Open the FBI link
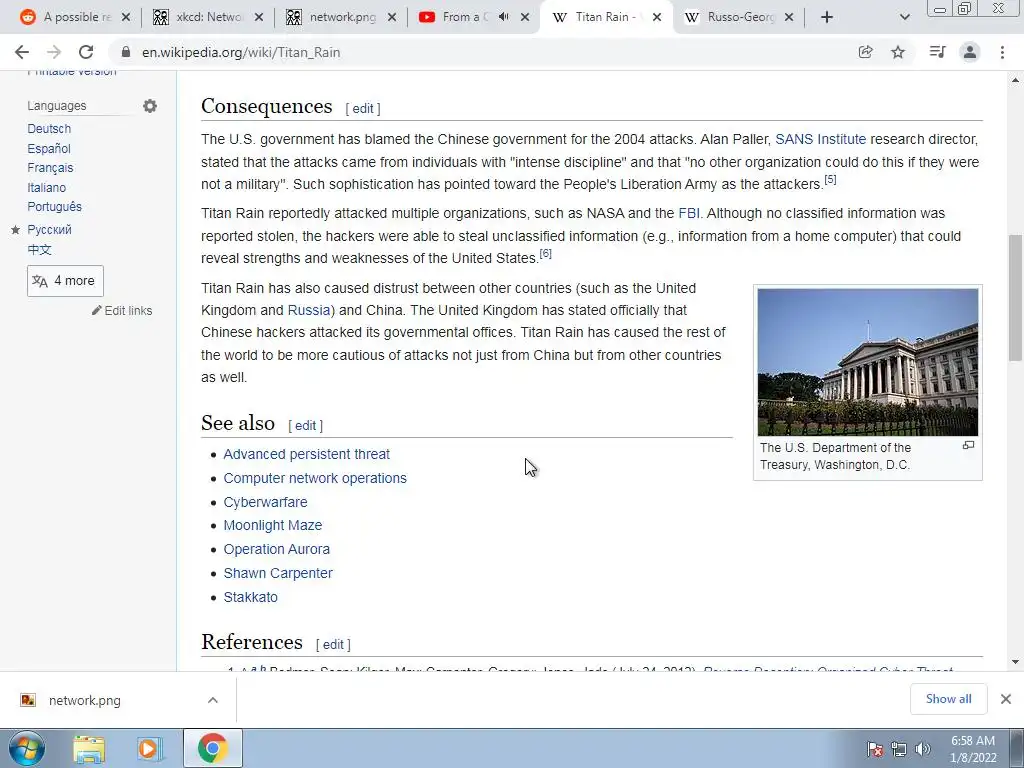 click(689, 213)
